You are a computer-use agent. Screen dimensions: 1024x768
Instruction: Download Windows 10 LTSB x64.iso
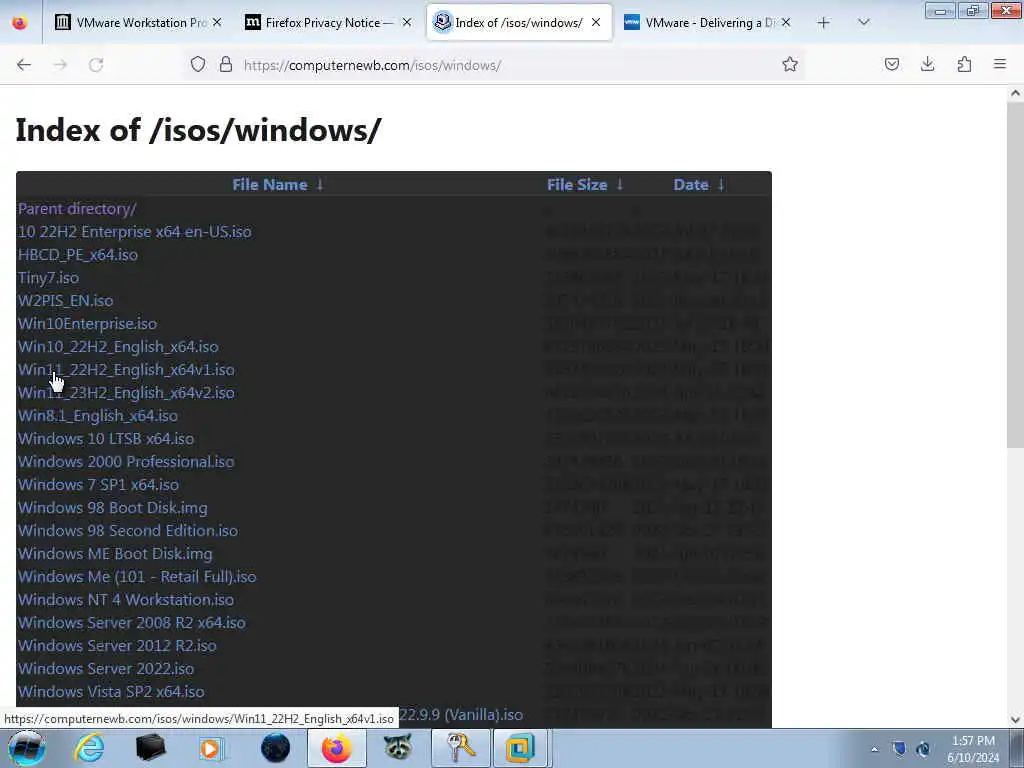[106, 439]
